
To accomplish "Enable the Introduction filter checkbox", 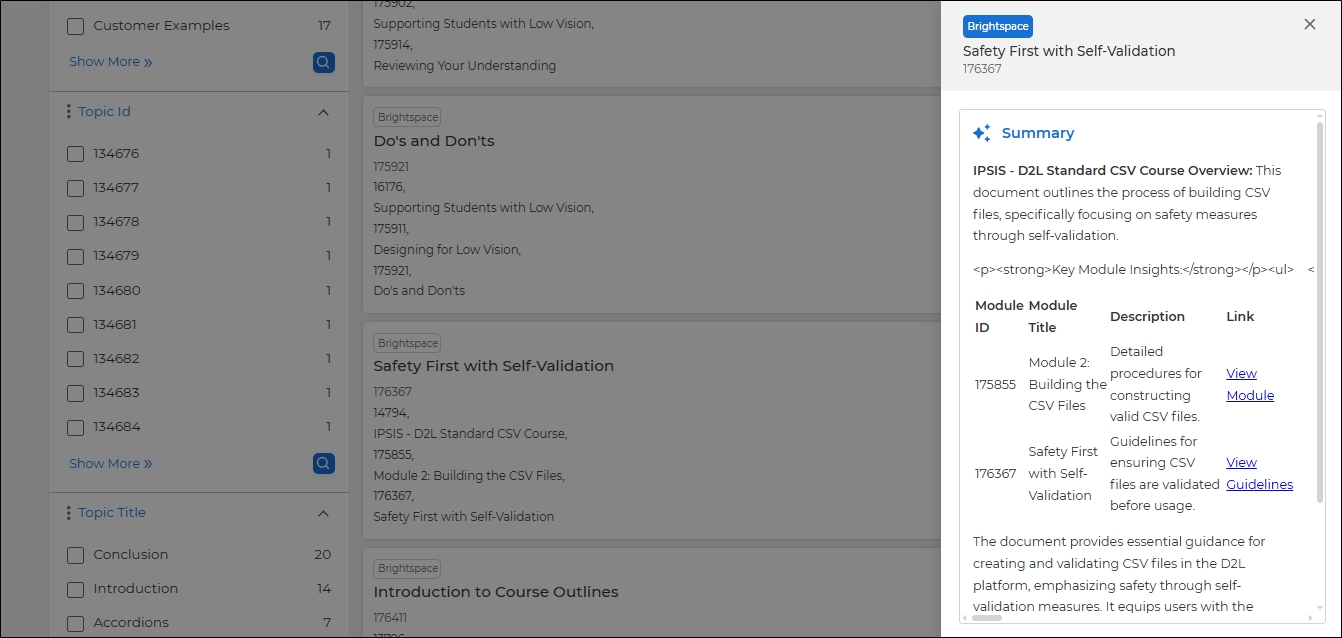I will coord(75,589).
